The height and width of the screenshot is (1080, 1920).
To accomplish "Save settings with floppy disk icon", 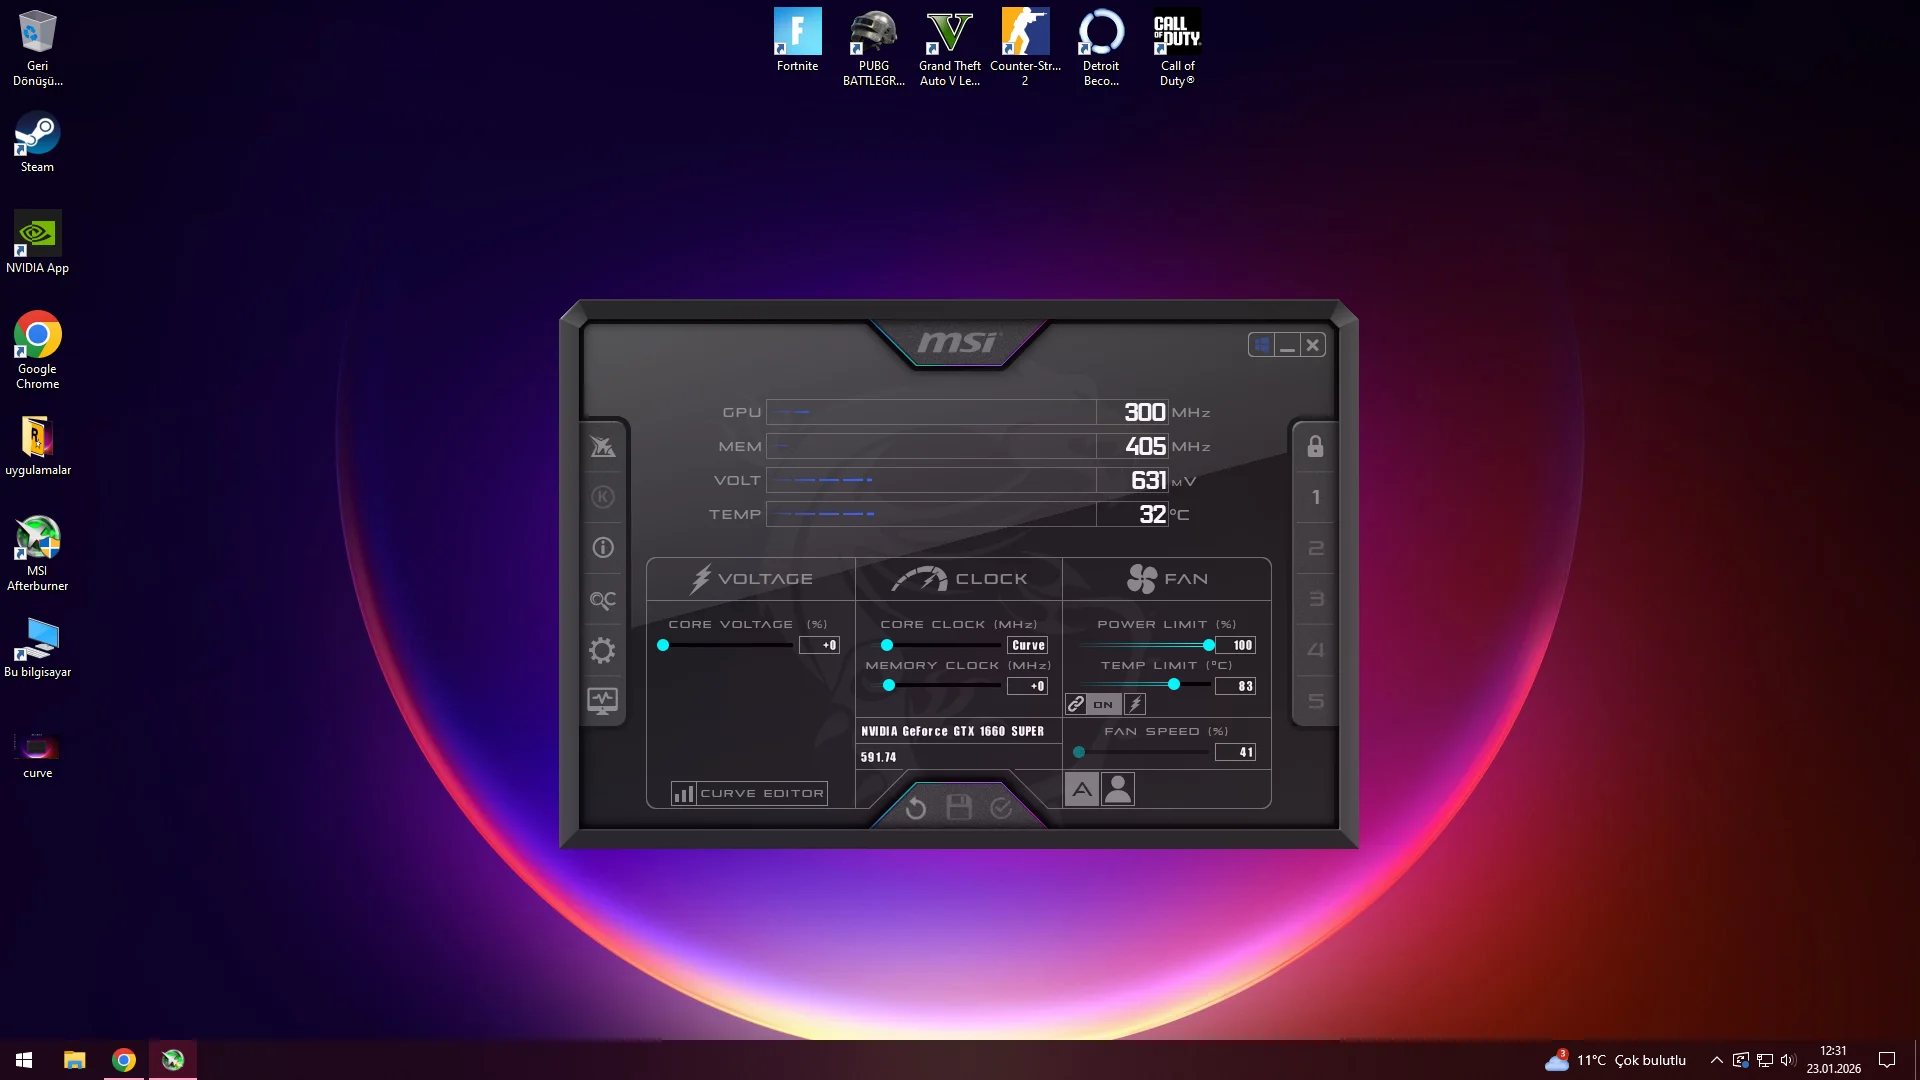I will [958, 808].
